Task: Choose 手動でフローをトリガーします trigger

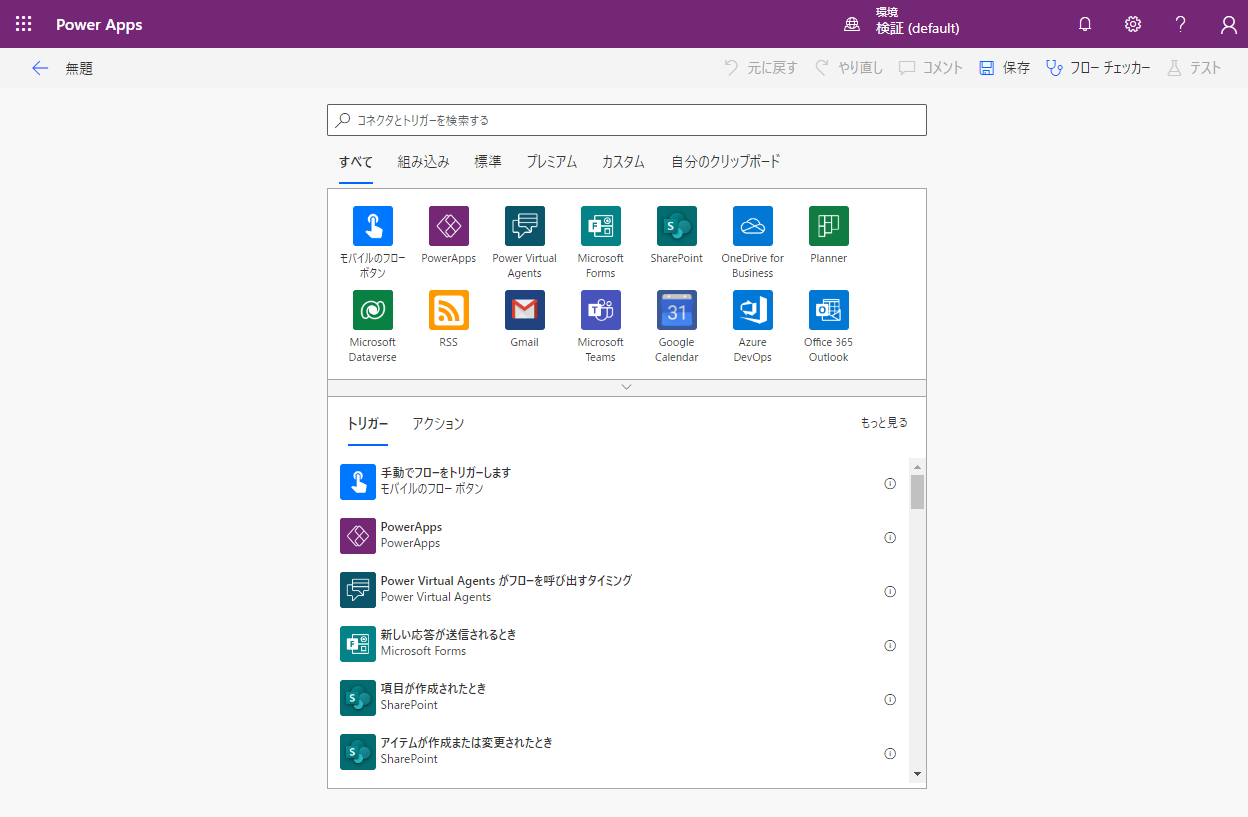Action: (618, 481)
